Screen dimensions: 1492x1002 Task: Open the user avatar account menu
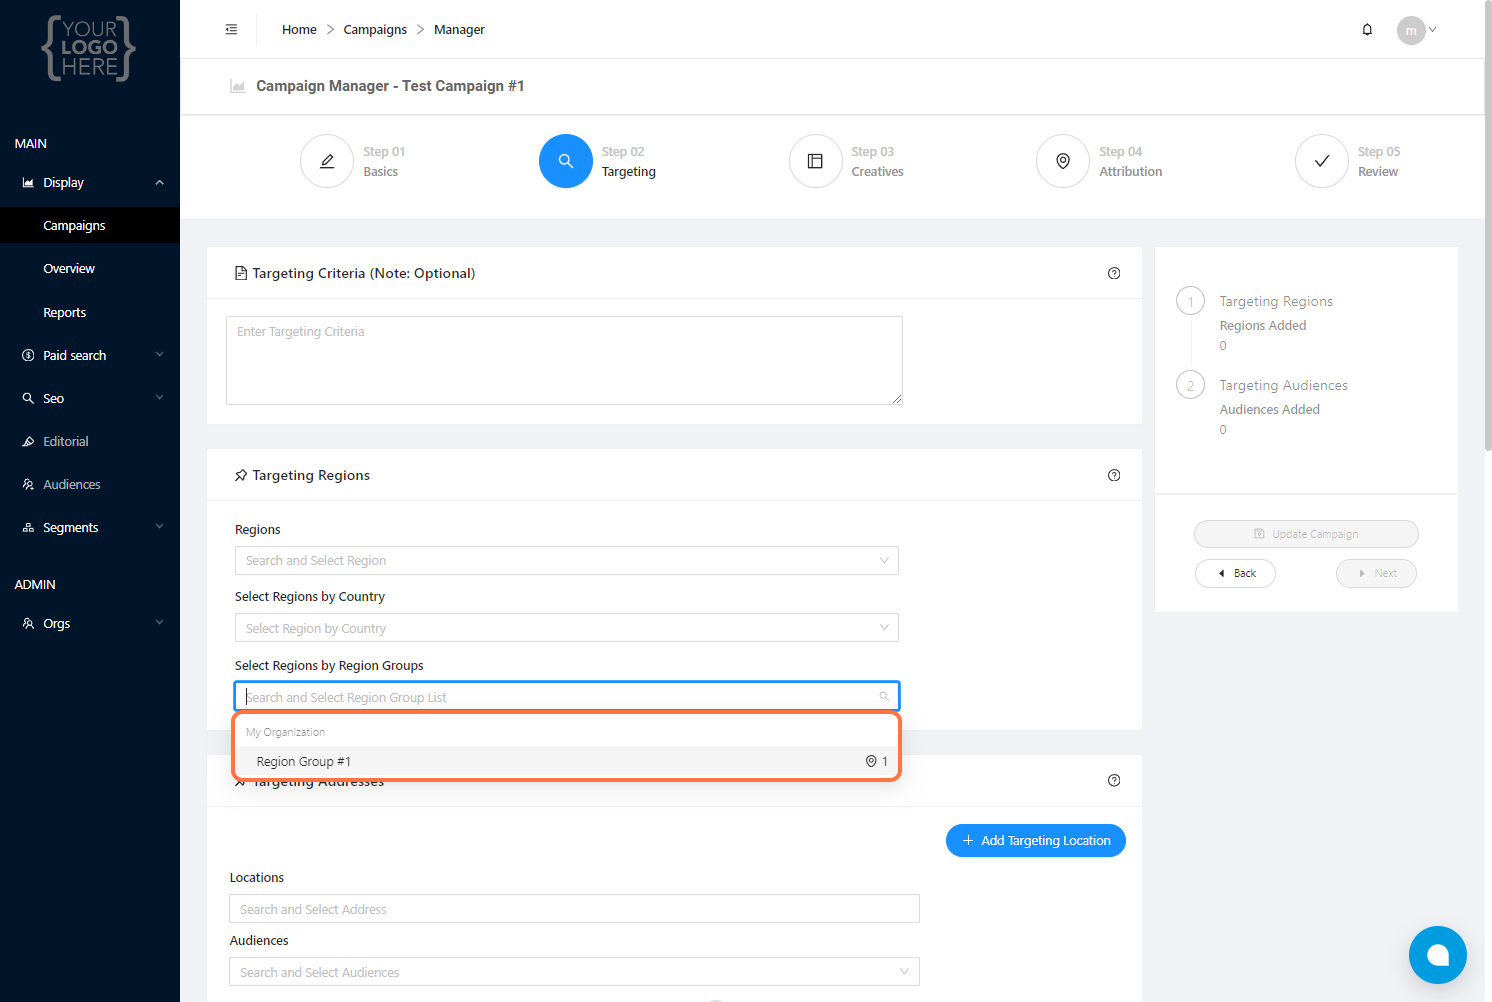[x=1415, y=30]
